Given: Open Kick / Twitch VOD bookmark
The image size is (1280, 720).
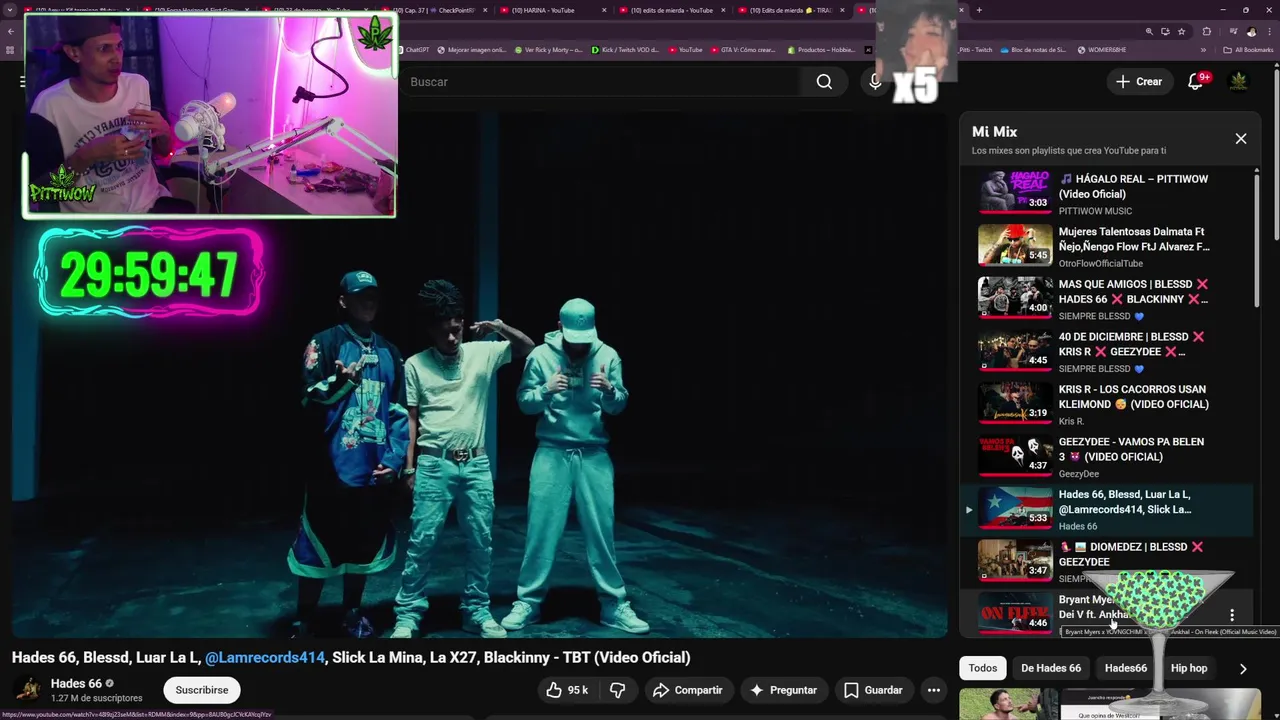Looking at the screenshot, I should 625,49.
